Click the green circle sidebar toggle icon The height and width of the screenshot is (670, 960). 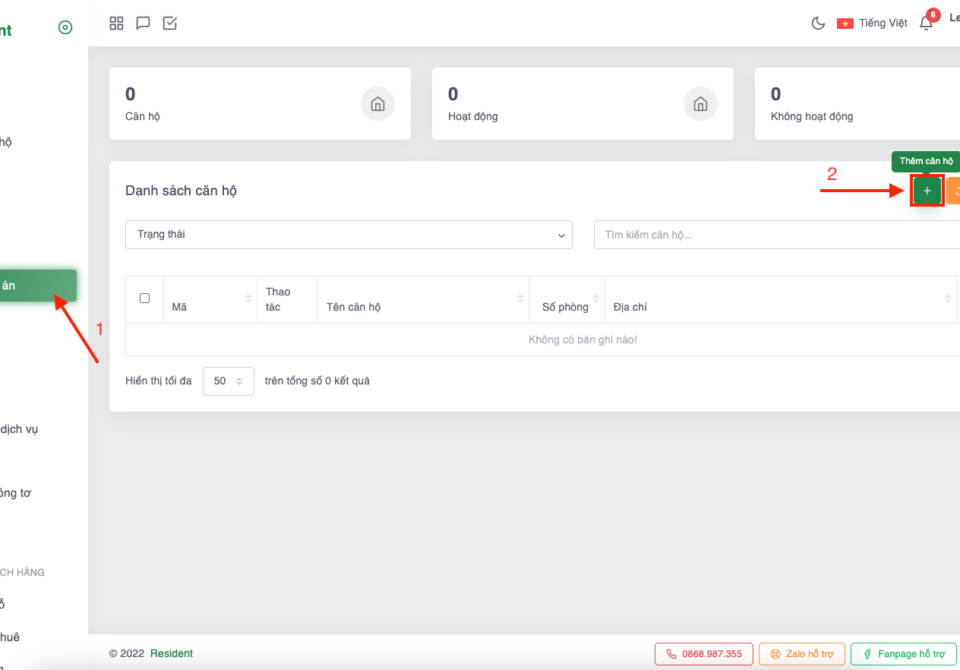65,28
